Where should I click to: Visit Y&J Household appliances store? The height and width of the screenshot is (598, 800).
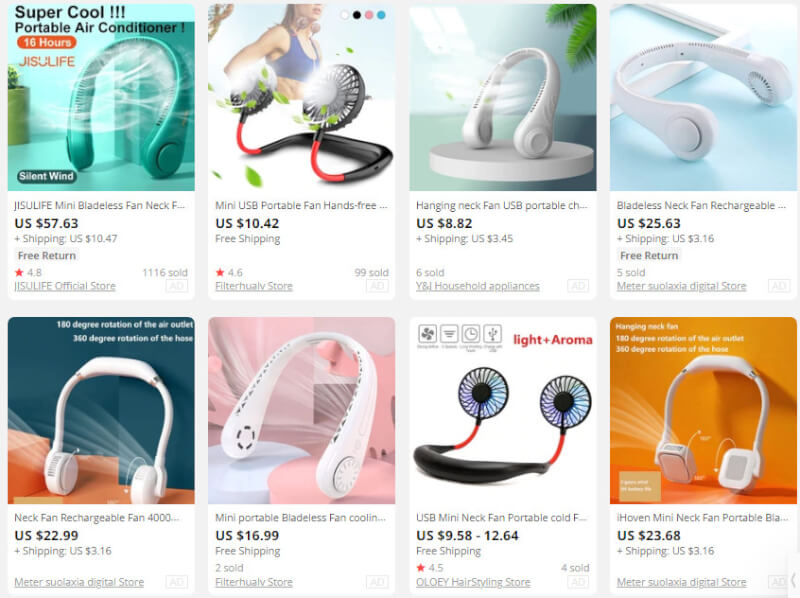tap(478, 286)
